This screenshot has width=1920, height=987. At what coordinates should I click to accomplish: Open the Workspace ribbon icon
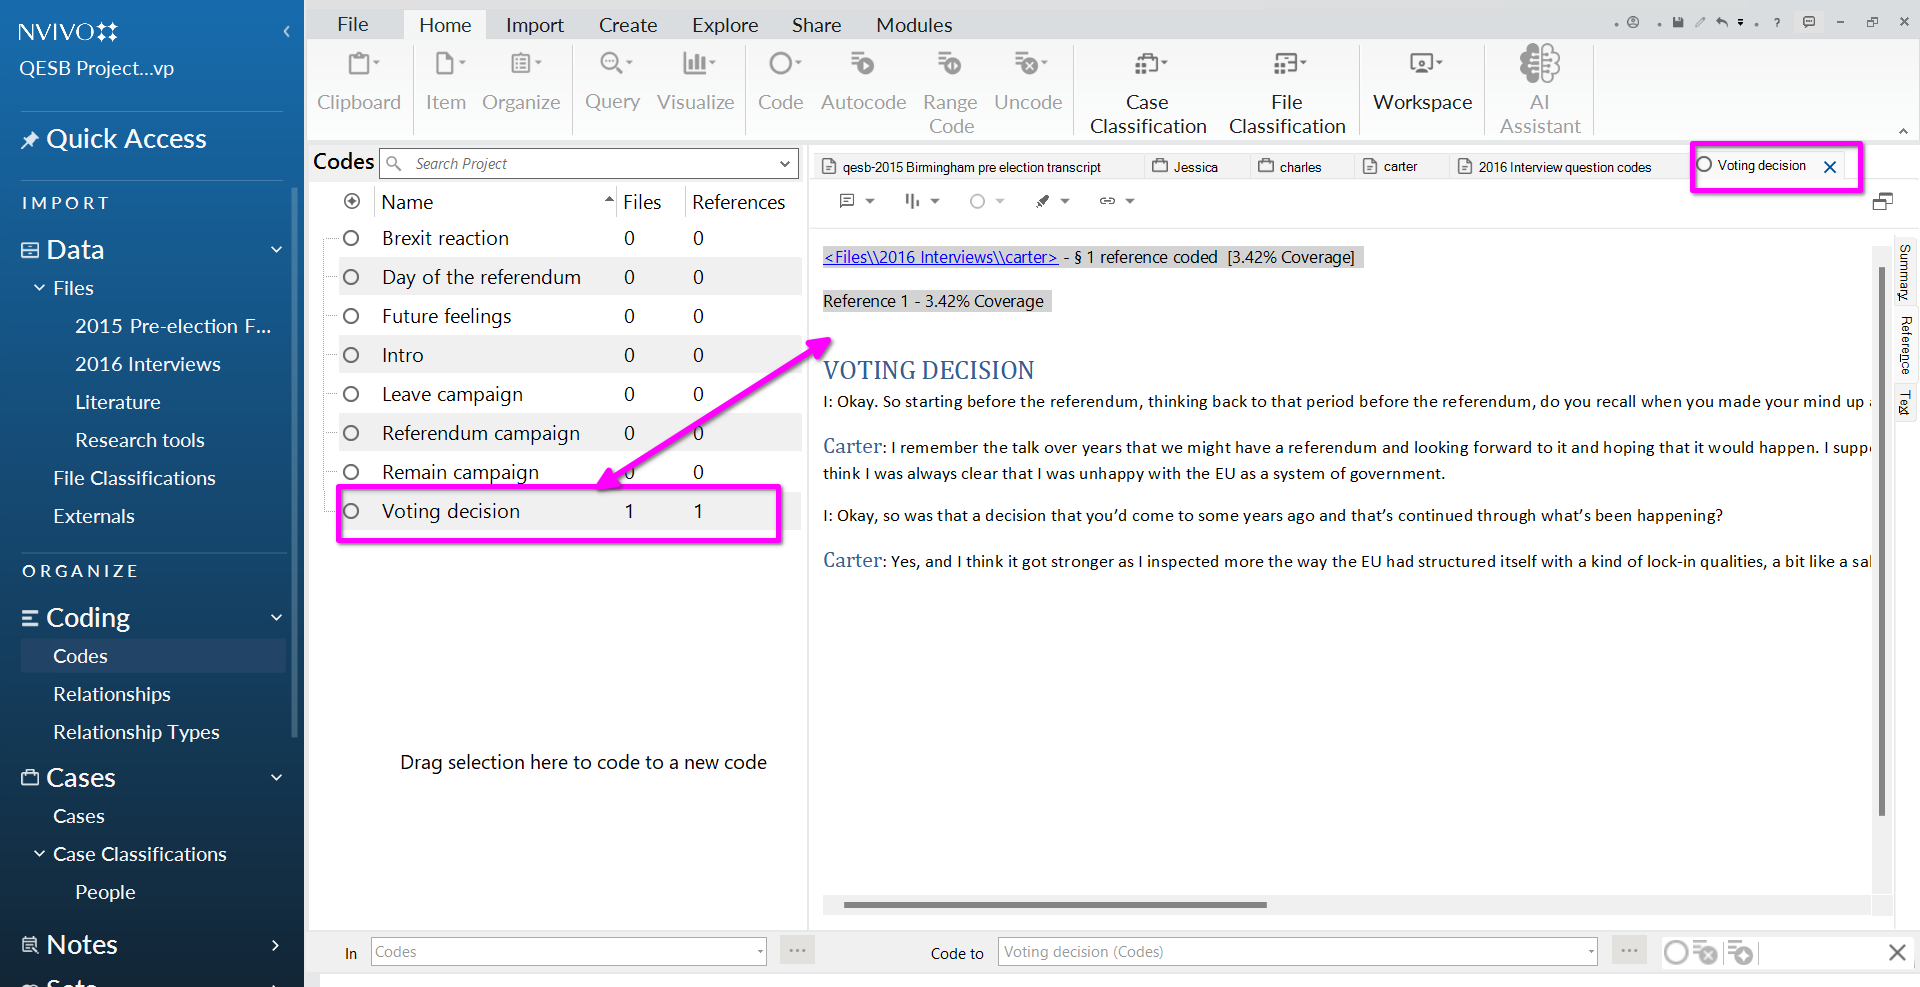(1422, 64)
